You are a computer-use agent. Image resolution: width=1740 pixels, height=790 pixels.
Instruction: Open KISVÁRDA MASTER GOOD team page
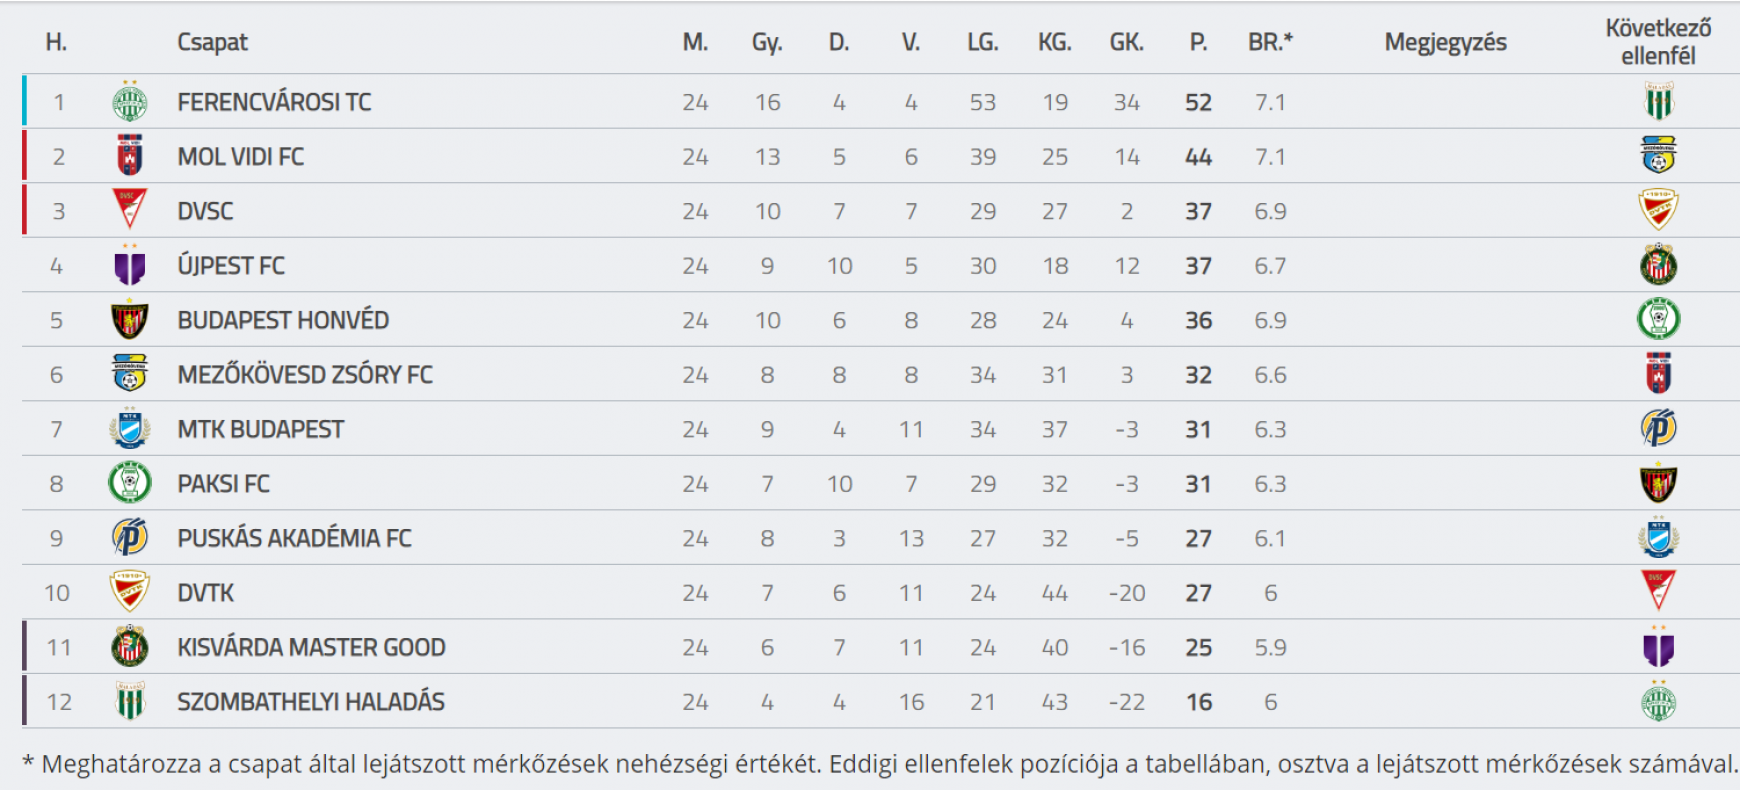coord(311,647)
